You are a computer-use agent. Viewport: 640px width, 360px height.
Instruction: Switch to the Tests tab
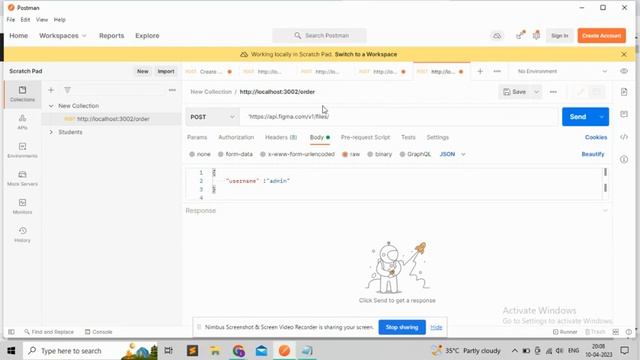[408, 138]
